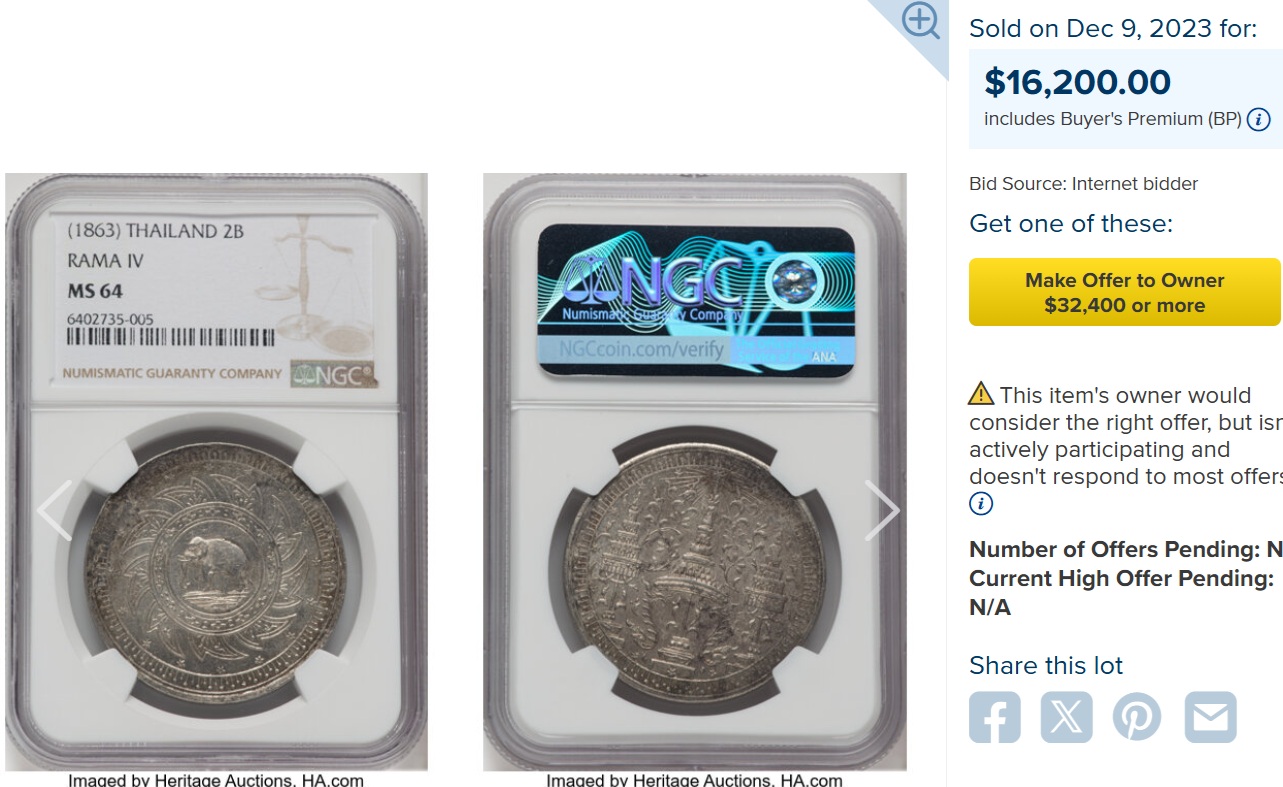Click the NGC hologram label on the reverse slab

coord(696,301)
